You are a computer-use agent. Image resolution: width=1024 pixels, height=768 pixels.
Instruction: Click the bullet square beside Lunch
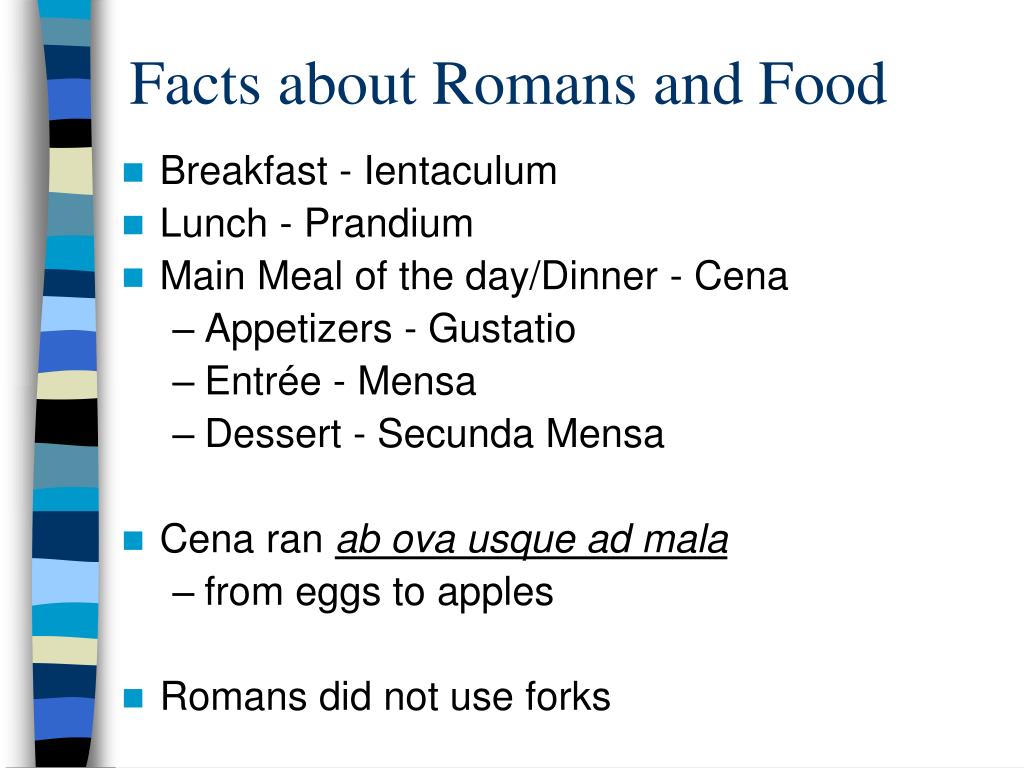(133, 225)
